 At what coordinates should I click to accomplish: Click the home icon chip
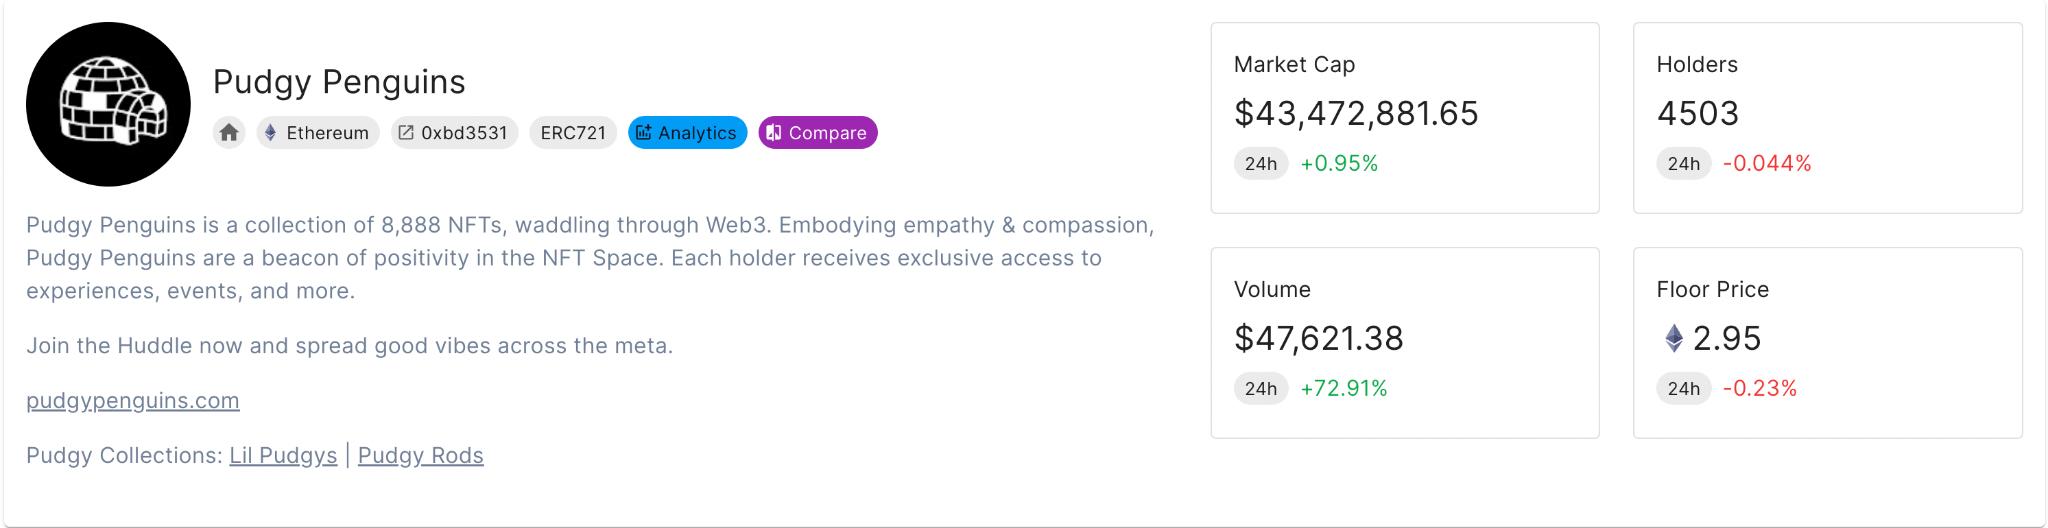point(229,133)
